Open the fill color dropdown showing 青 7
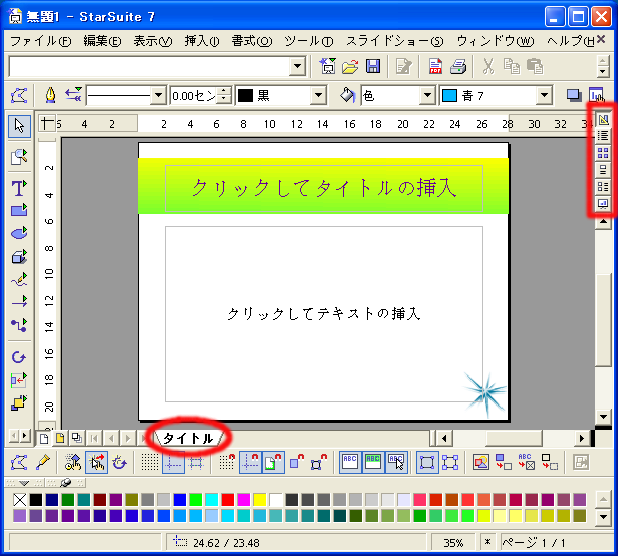The height and width of the screenshot is (556, 618). 544,95
